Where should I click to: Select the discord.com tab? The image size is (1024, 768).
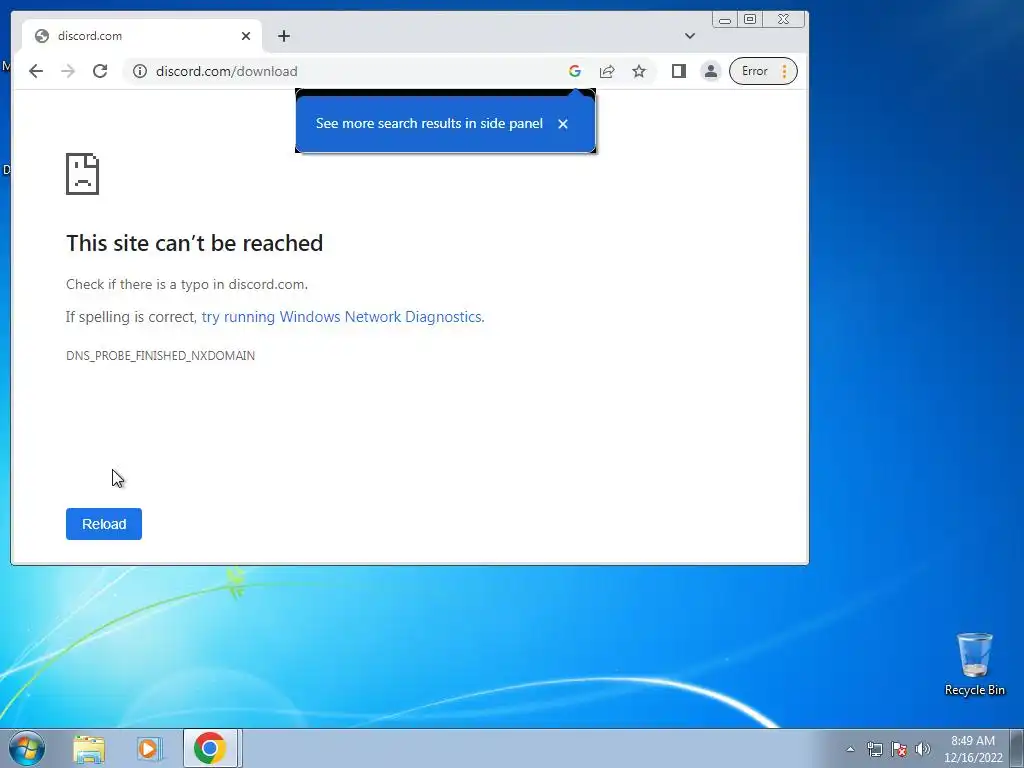(x=141, y=36)
